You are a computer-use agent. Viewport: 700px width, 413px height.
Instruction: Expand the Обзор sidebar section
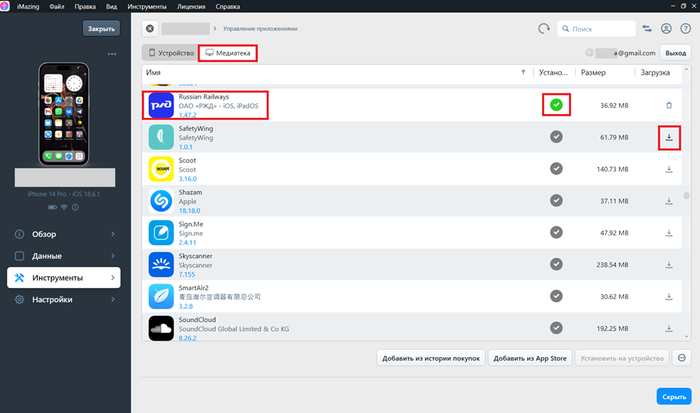(x=64, y=234)
